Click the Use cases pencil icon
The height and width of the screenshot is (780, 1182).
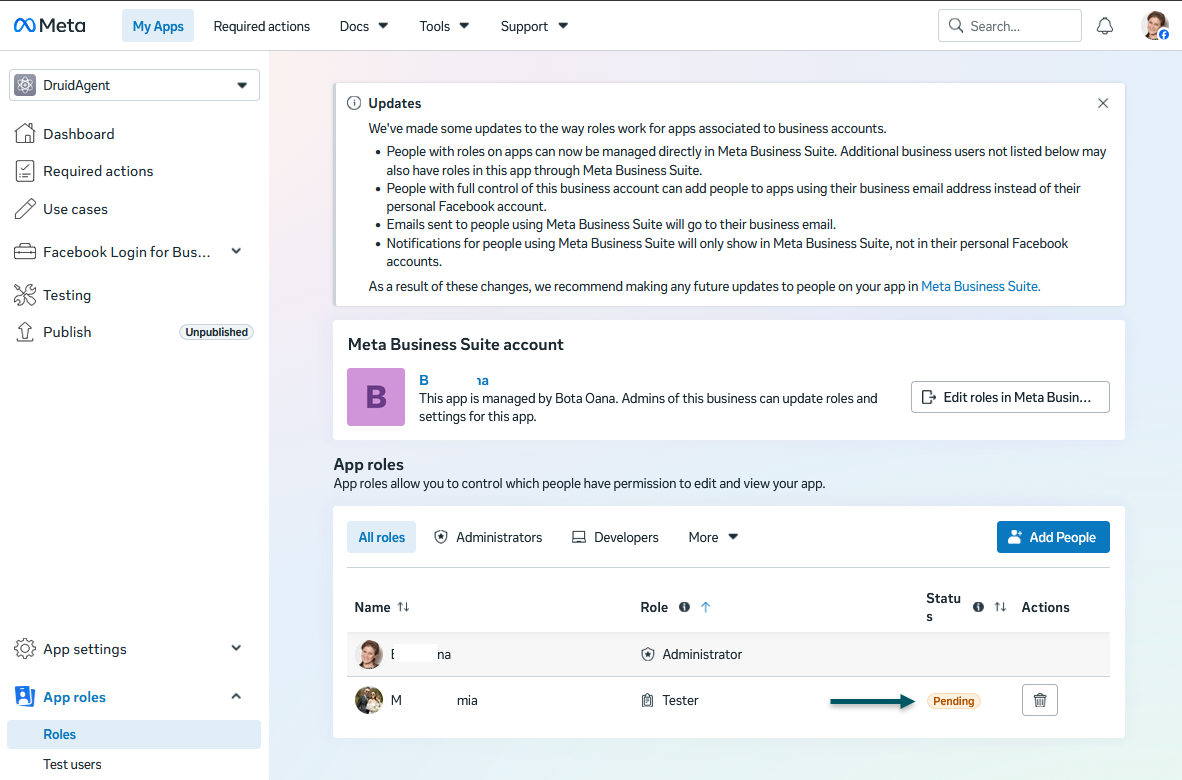click(25, 209)
